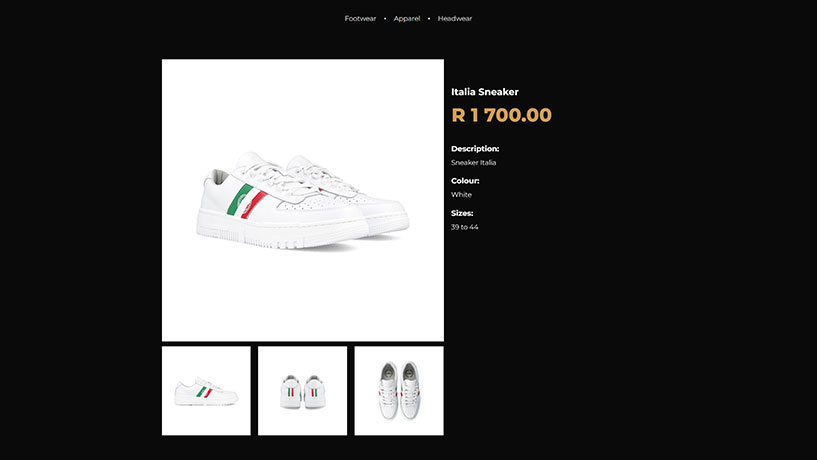Click the dot separator between Footwear and Apparel

point(385,18)
